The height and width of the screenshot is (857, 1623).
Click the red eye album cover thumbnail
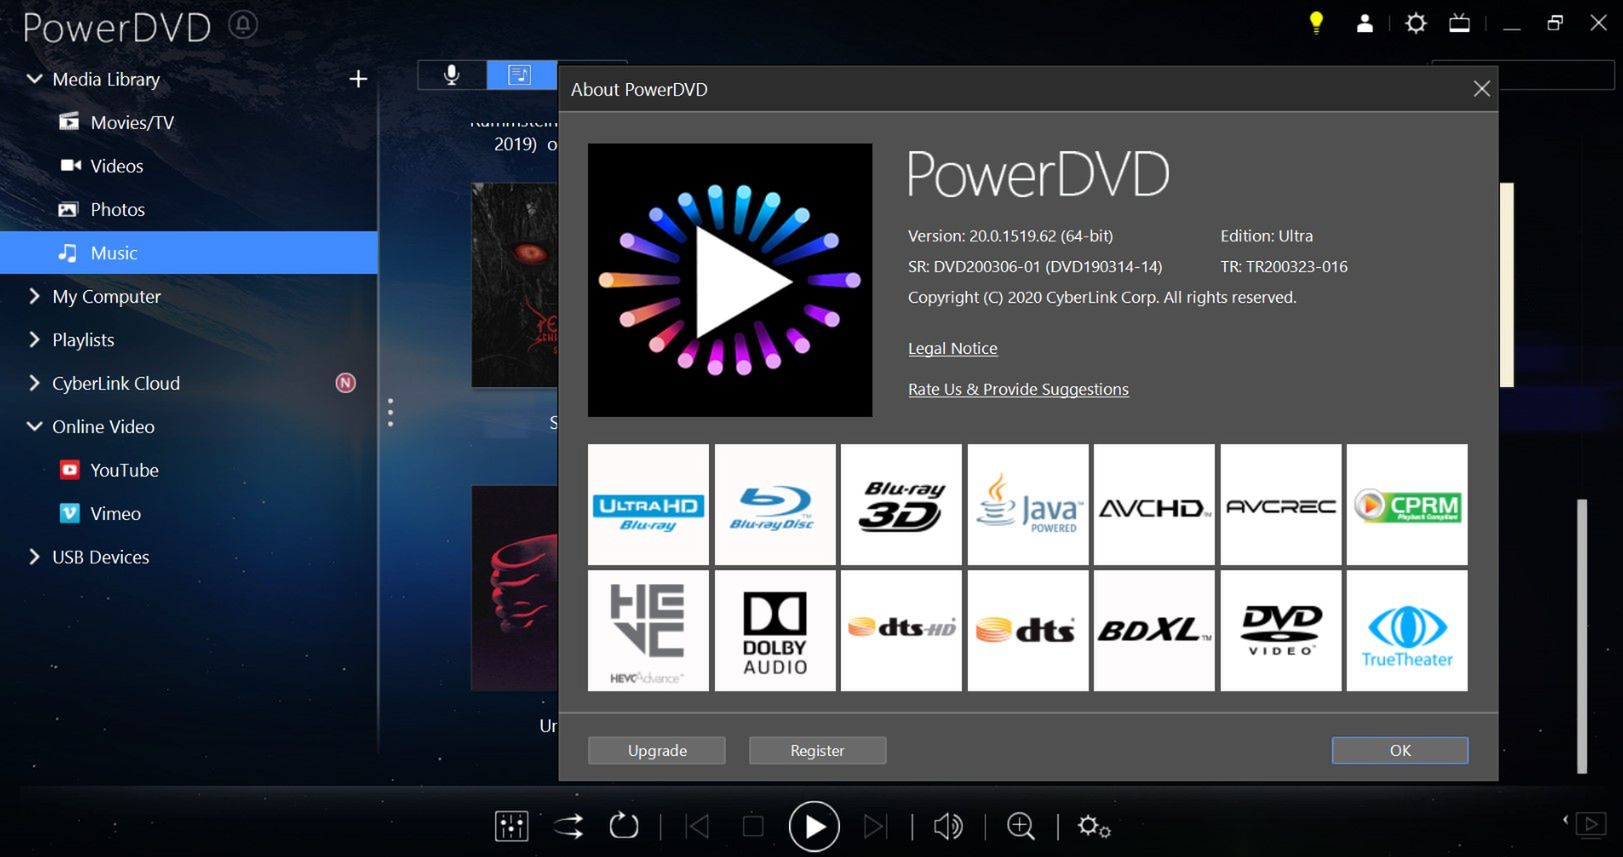[x=514, y=285]
